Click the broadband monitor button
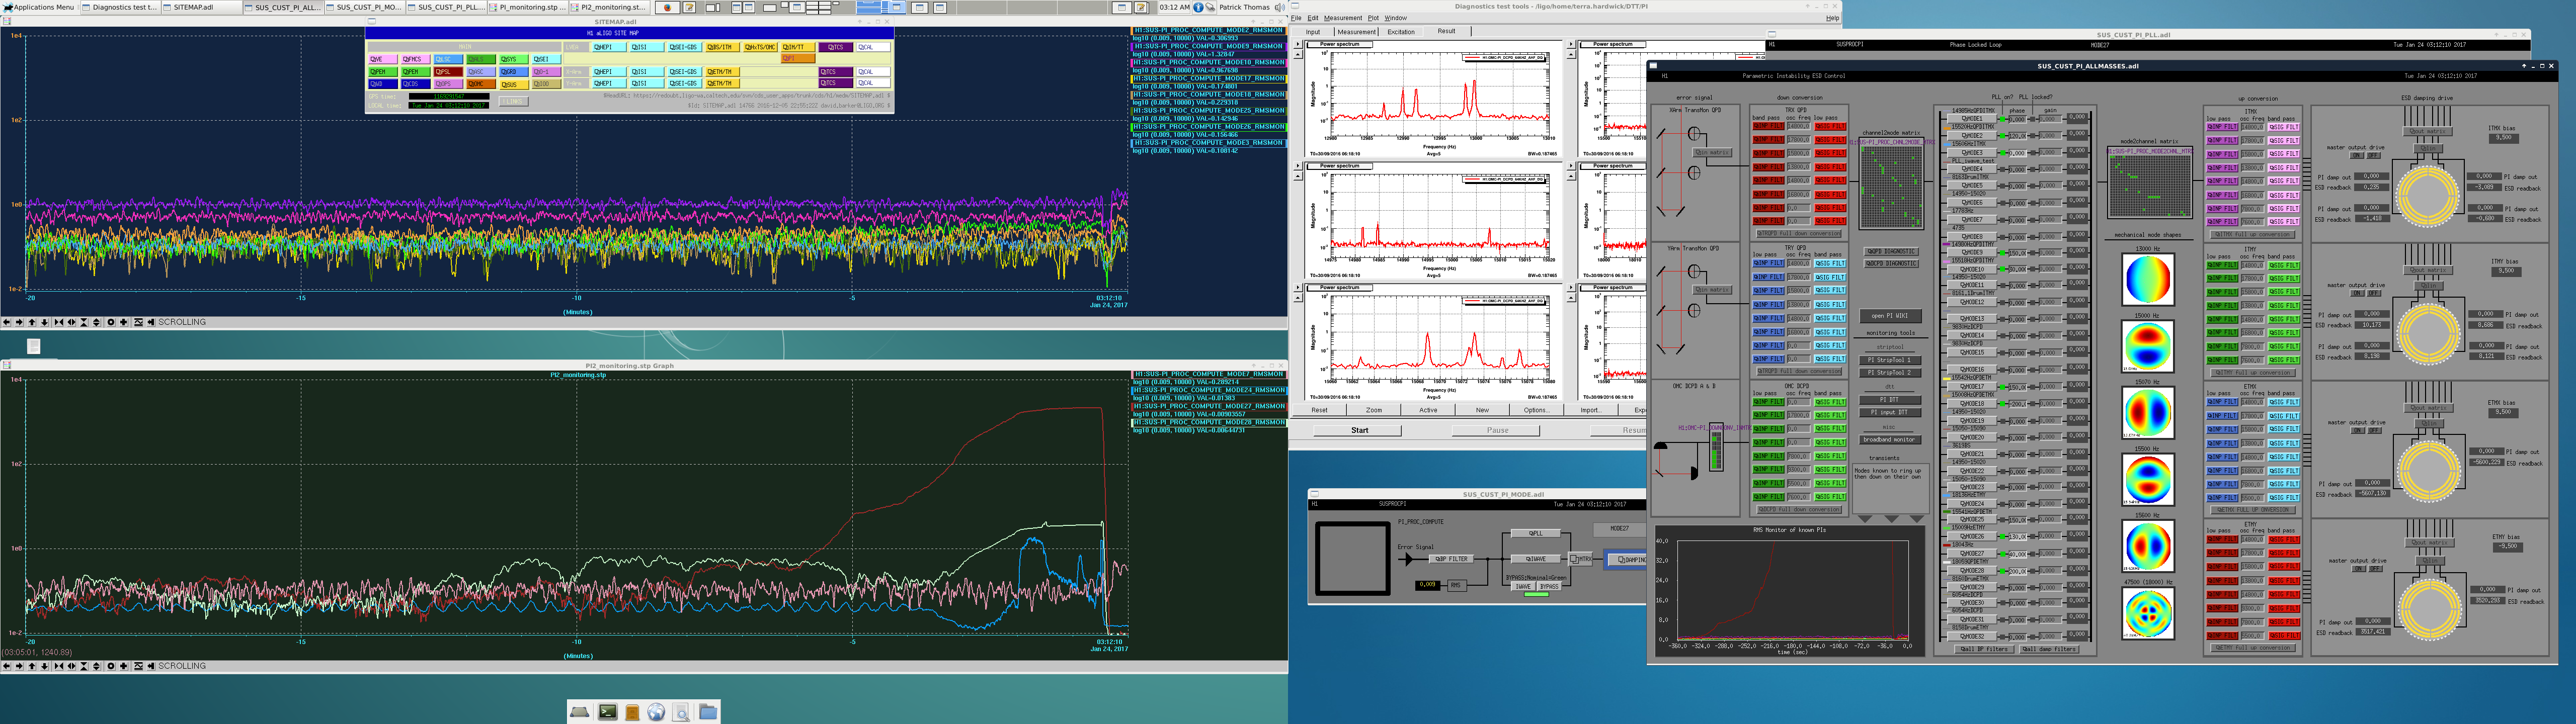Image resolution: width=2576 pixels, height=724 pixels. (1890, 440)
